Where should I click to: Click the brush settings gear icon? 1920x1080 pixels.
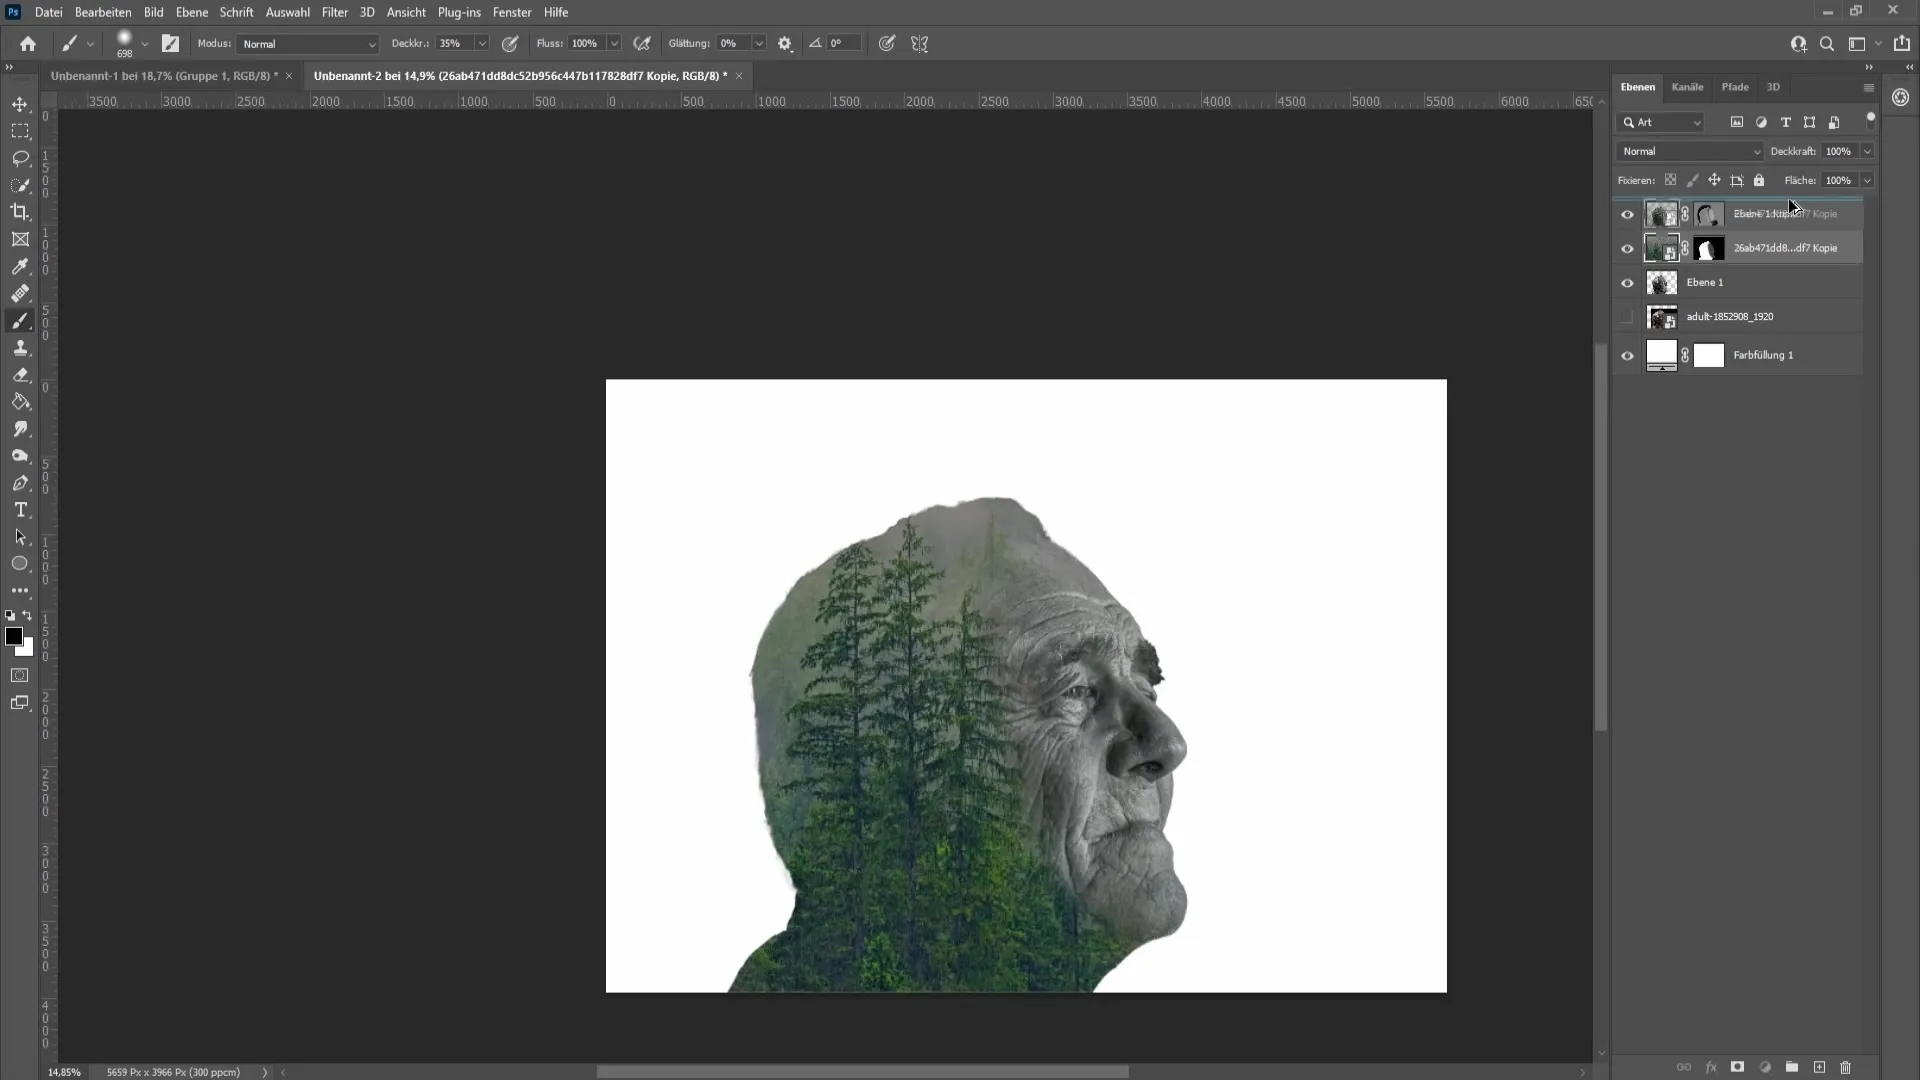785,44
